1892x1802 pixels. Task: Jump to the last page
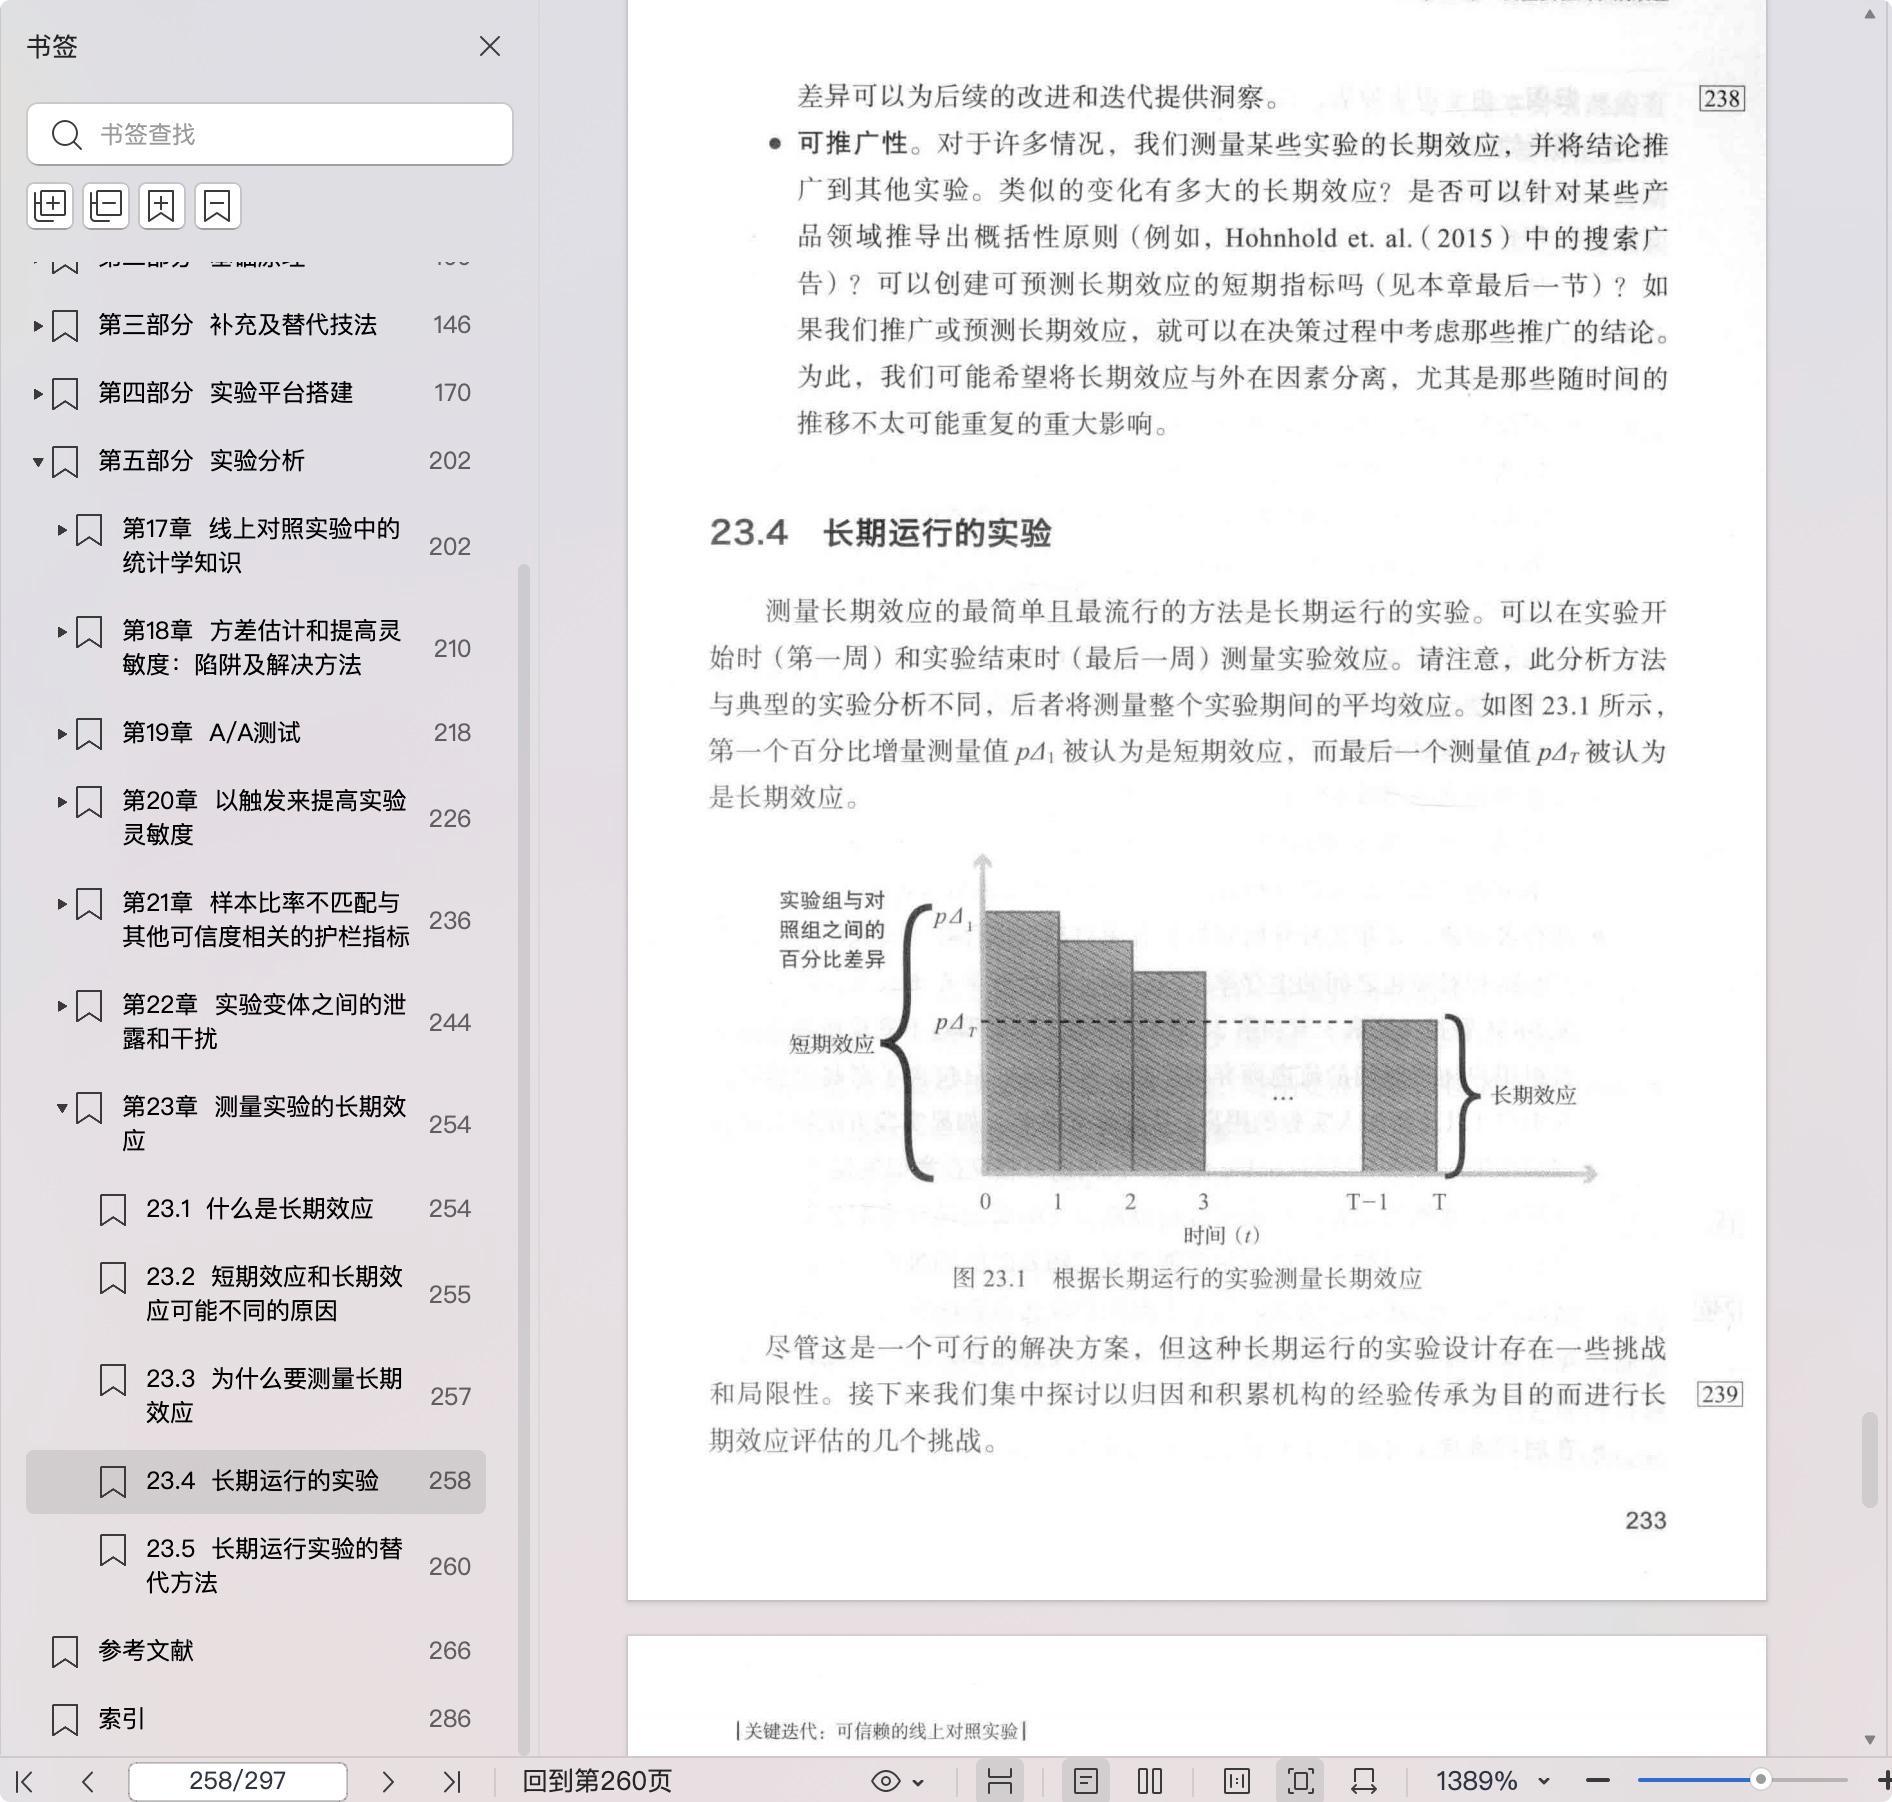(452, 1781)
